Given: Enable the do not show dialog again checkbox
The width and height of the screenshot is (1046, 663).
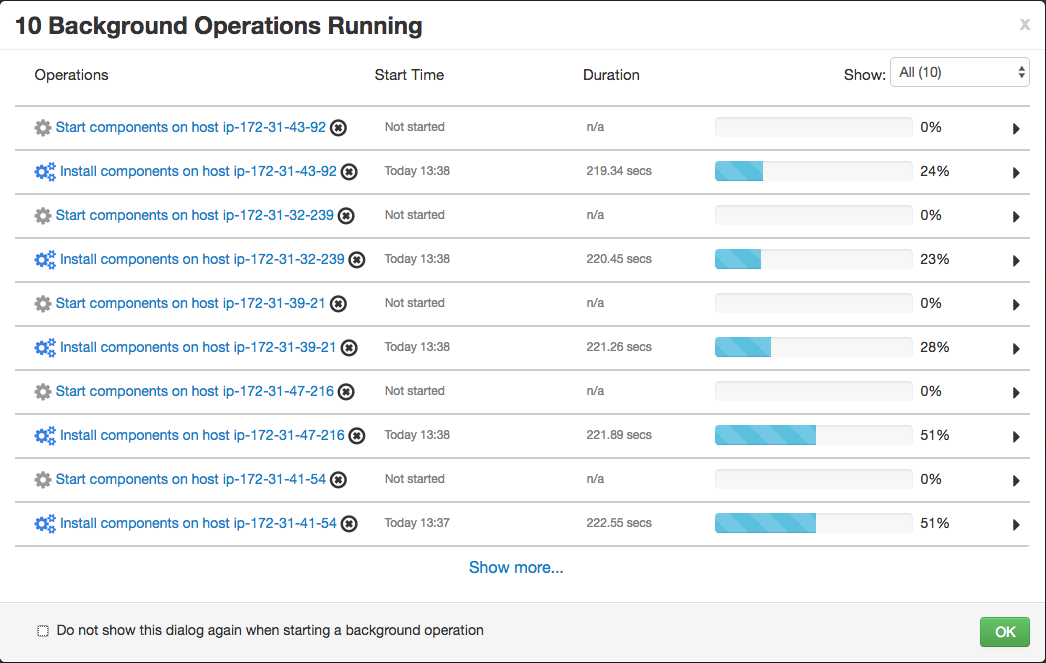Looking at the screenshot, I should pyautogui.click(x=42, y=630).
